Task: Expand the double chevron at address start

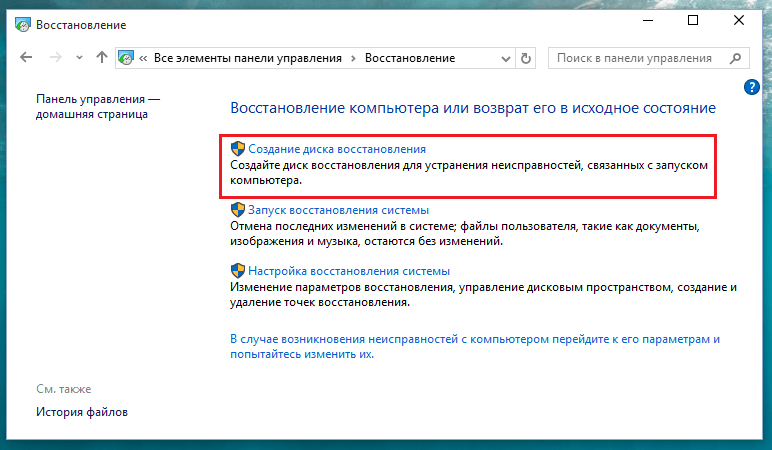Action: pos(144,58)
